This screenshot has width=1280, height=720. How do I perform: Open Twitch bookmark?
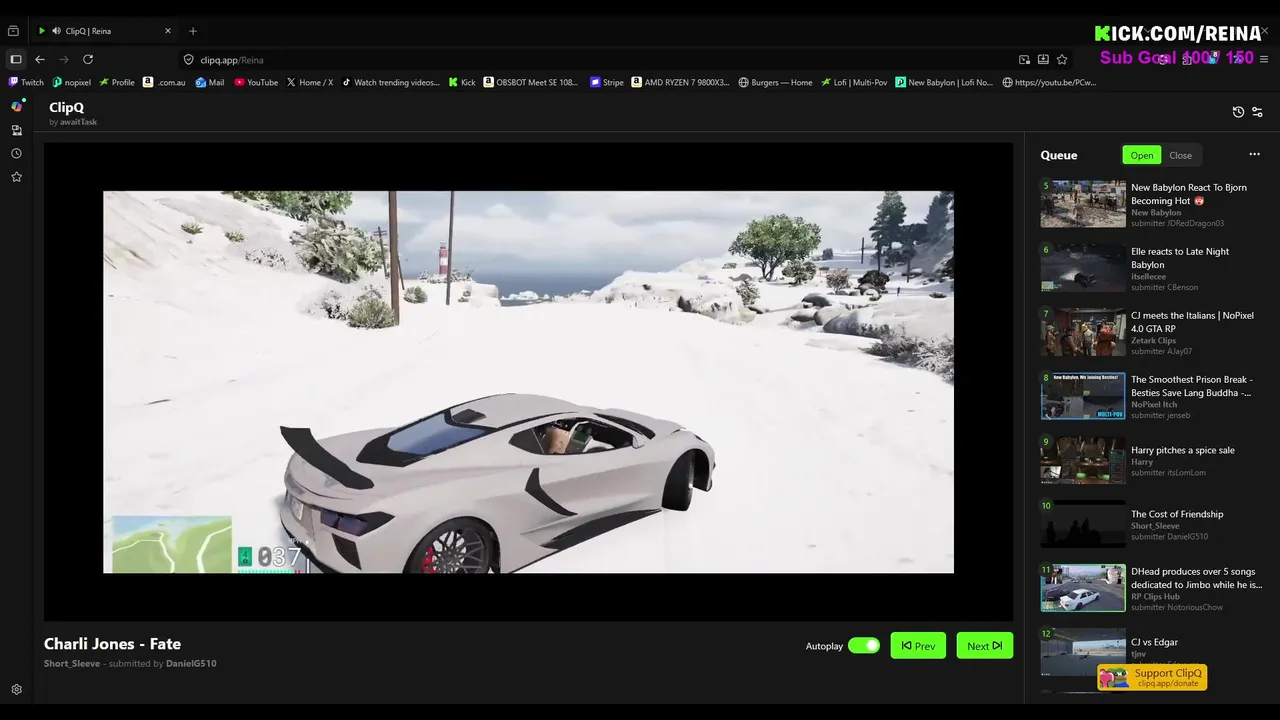[26, 82]
